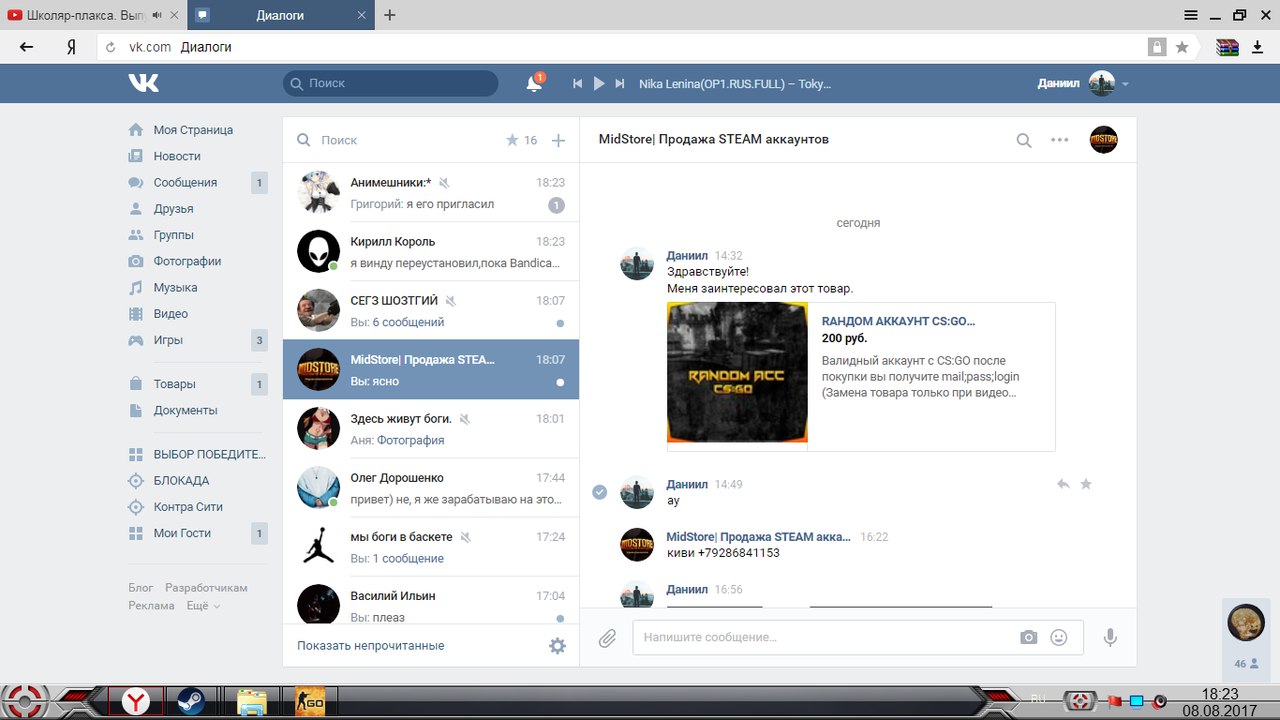
Task: Click the Блог footer link
Action: point(141,588)
